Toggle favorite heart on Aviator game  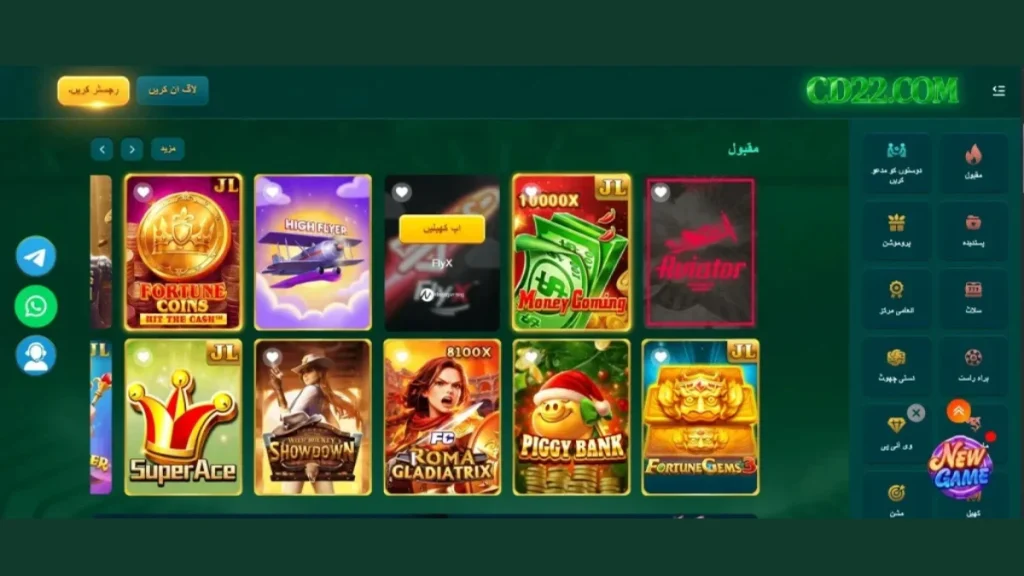[660, 192]
